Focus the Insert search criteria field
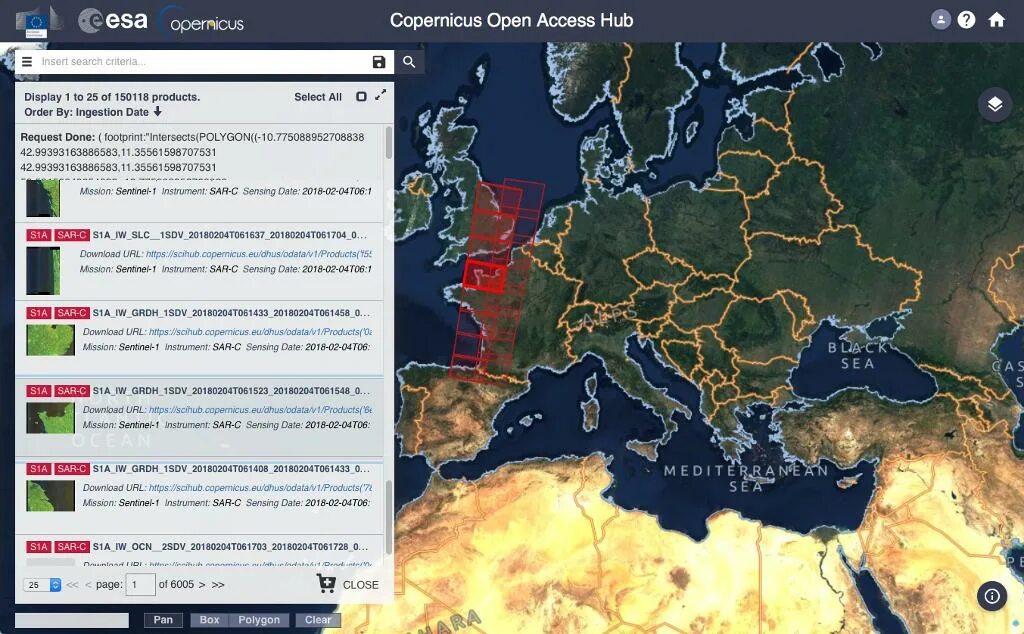The width and height of the screenshot is (1024, 634). (202, 61)
